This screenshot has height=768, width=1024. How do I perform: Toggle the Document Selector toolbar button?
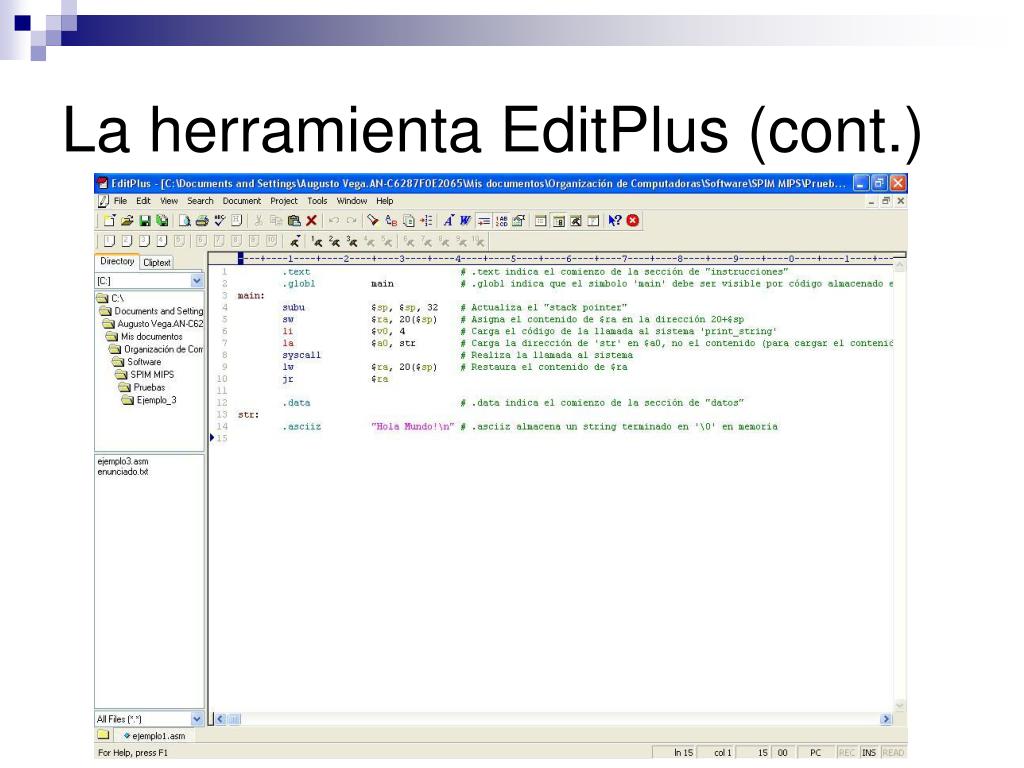[593, 221]
